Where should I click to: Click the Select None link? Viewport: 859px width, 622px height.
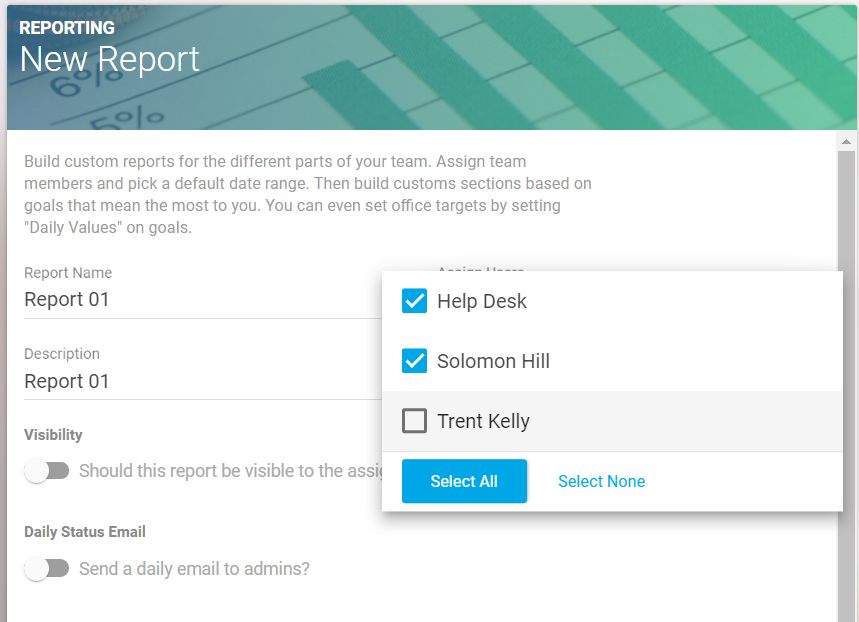coord(602,481)
